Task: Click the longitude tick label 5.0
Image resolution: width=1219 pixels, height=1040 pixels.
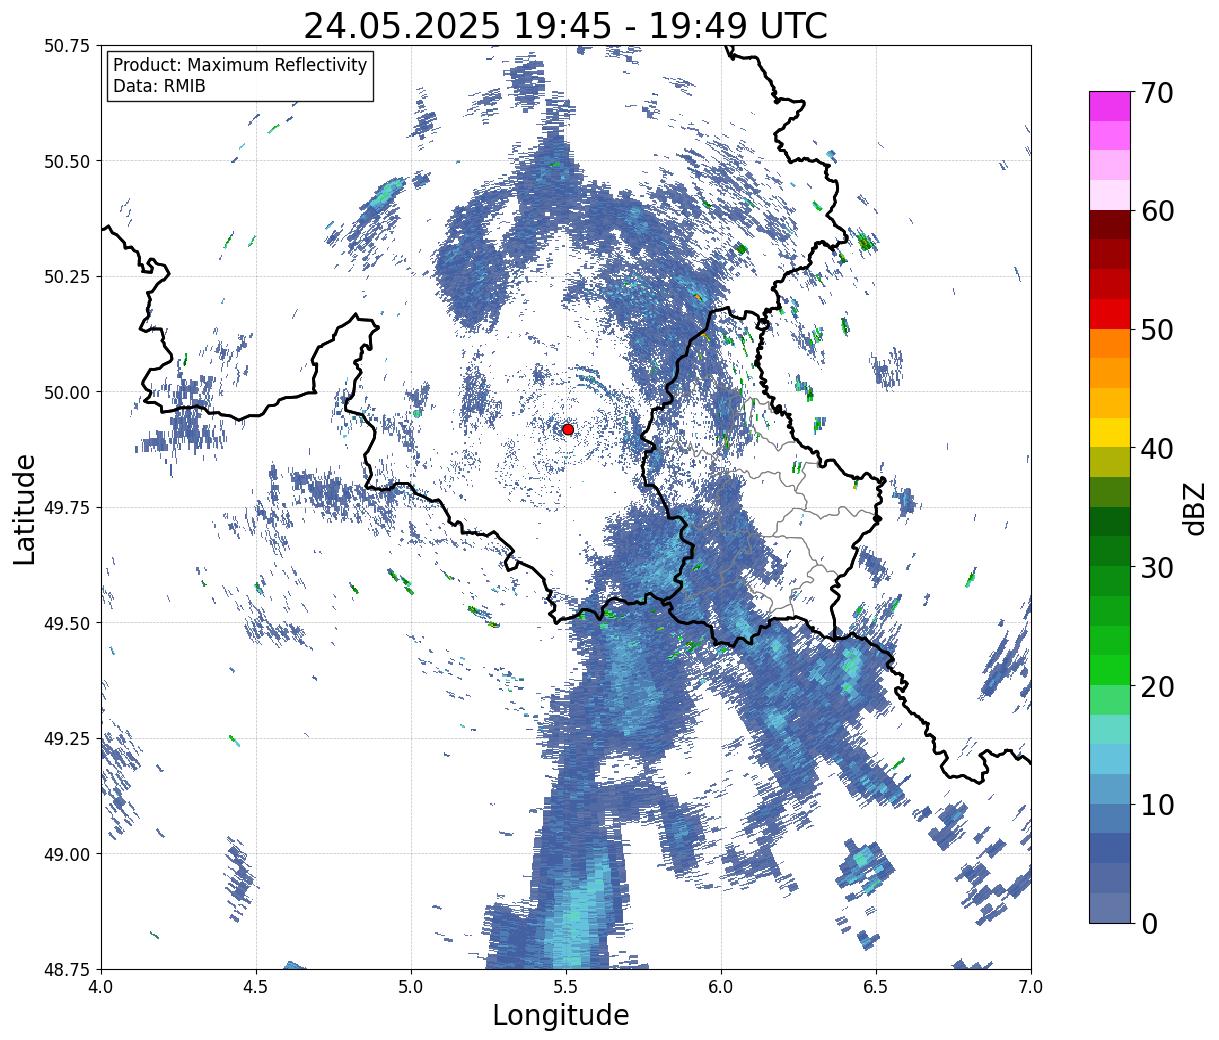Action: point(411,987)
